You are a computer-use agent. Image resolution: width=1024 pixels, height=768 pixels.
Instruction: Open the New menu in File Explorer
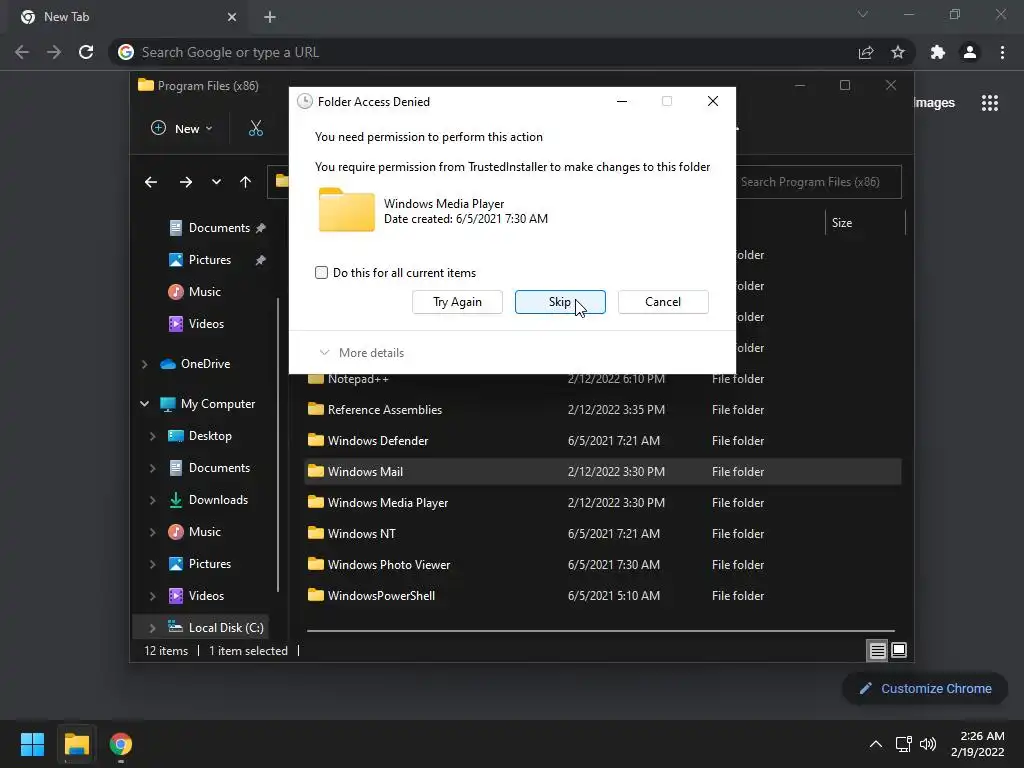182,129
